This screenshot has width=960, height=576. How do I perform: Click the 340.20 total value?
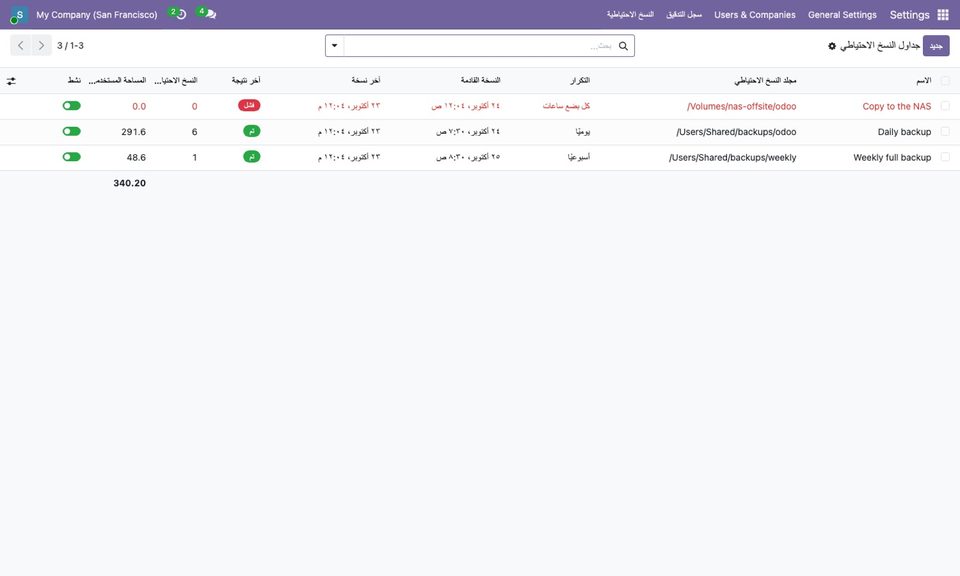click(129, 183)
